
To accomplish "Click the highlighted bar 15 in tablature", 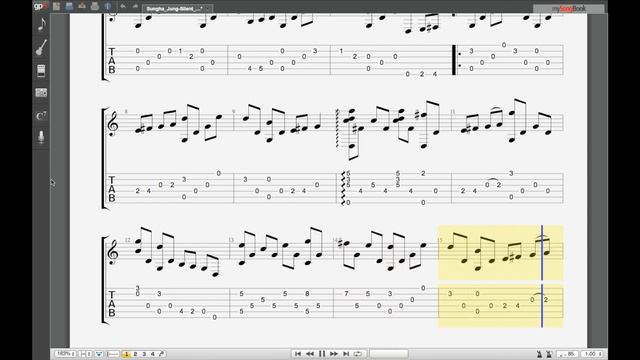I will click(500, 305).
